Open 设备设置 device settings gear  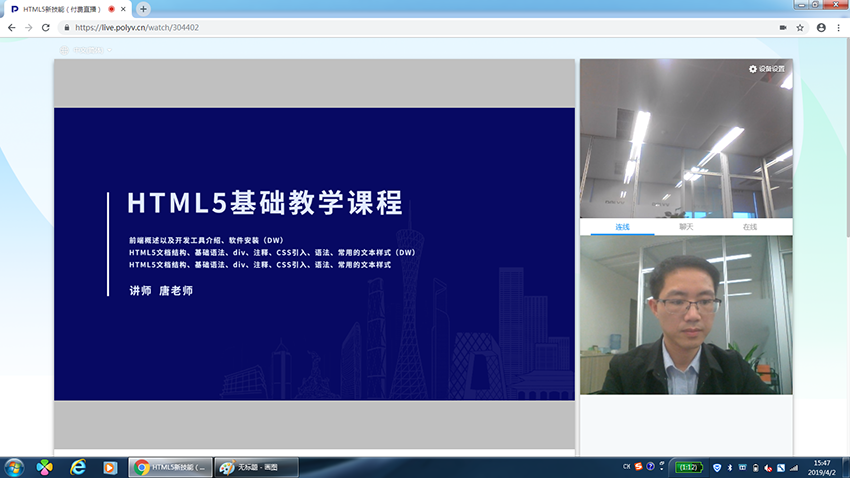pos(766,69)
